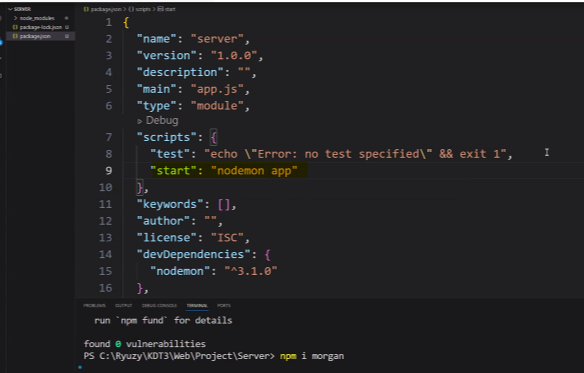Screen dimensions: 584x373
Task: Click the "nodemon" key on line 15
Action: [180, 271]
